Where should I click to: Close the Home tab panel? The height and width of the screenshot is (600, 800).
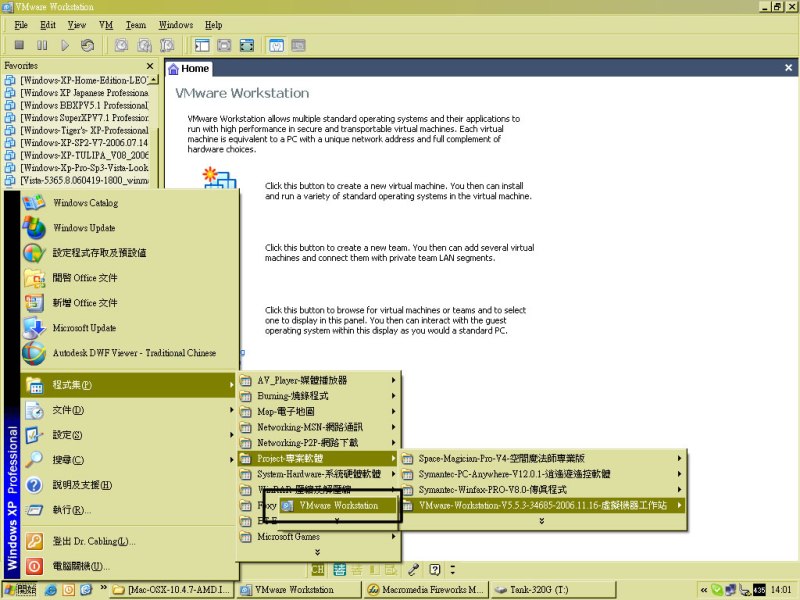[788, 68]
